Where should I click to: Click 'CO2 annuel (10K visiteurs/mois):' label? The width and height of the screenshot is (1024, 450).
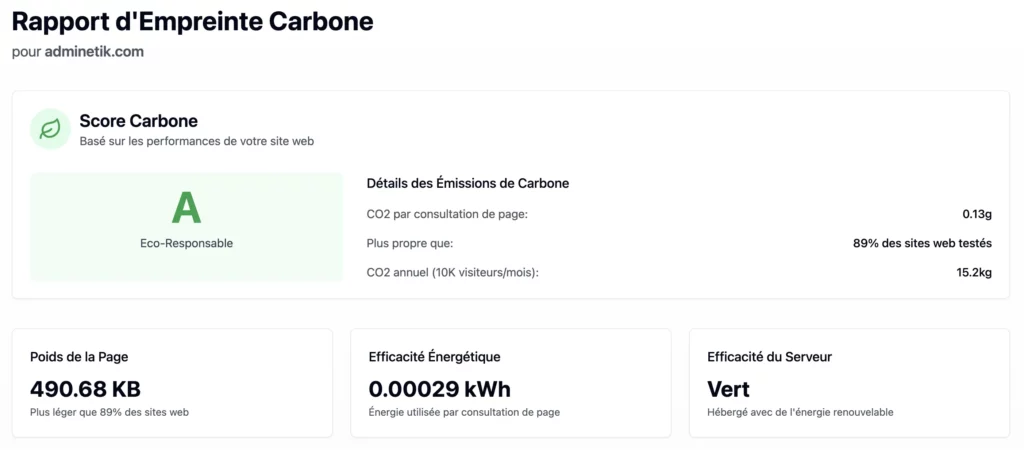coord(453,273)
